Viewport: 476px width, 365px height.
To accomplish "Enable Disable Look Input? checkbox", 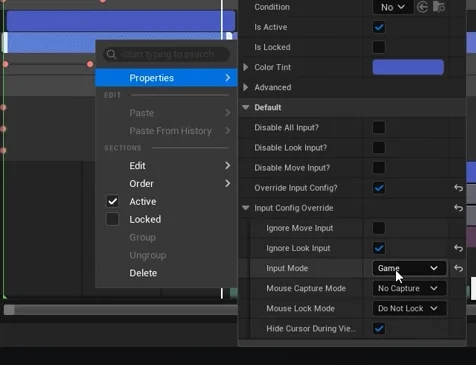I will click(379, 147).
